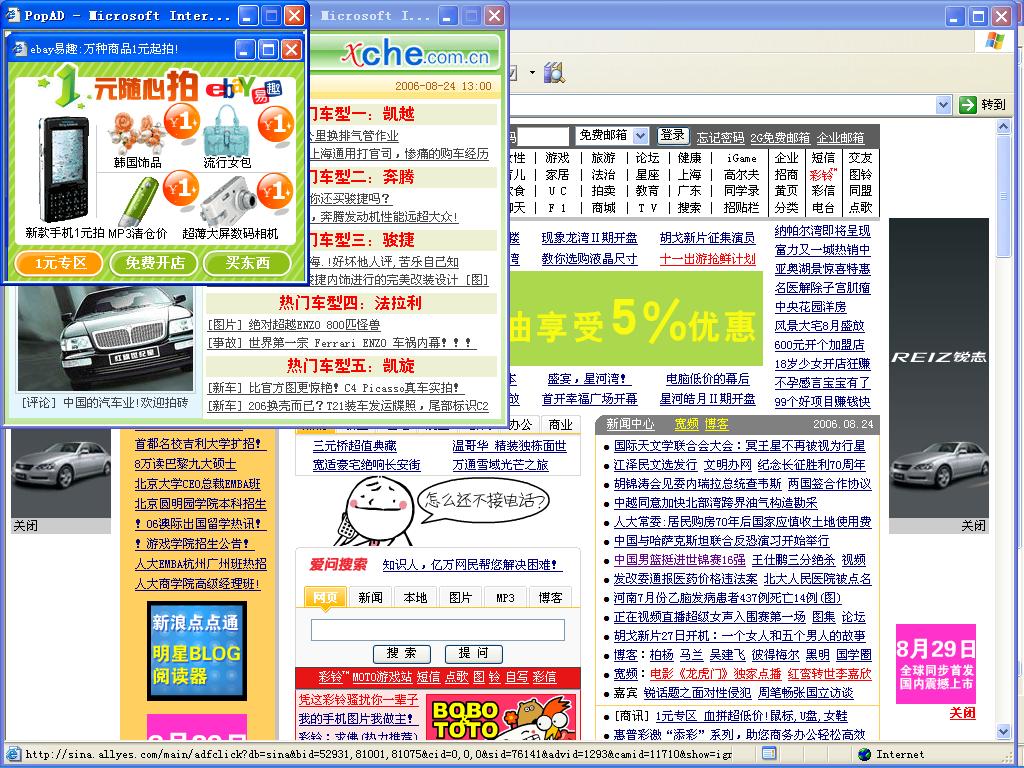Open the 免费邮箱 mail type dropdown
The height and width of the screenshot is (768, 1024).
tap(640, 135)
